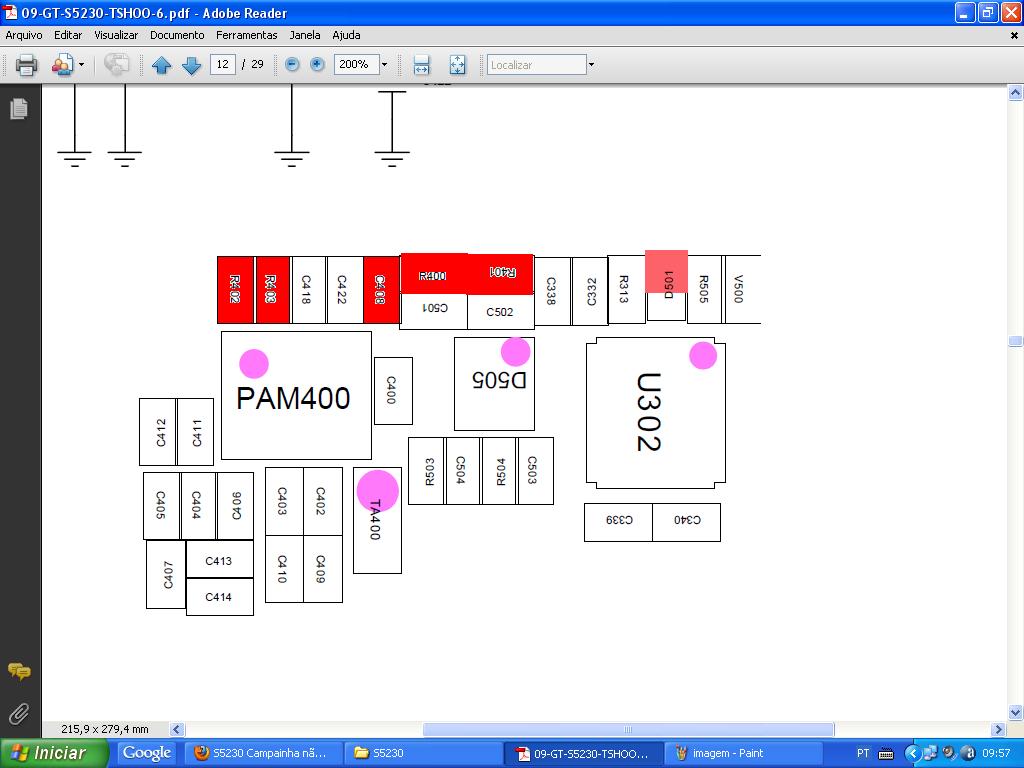Screen dimensions: 1024x768
Task: Click the red R400 component box
Action: coord(434,274)
